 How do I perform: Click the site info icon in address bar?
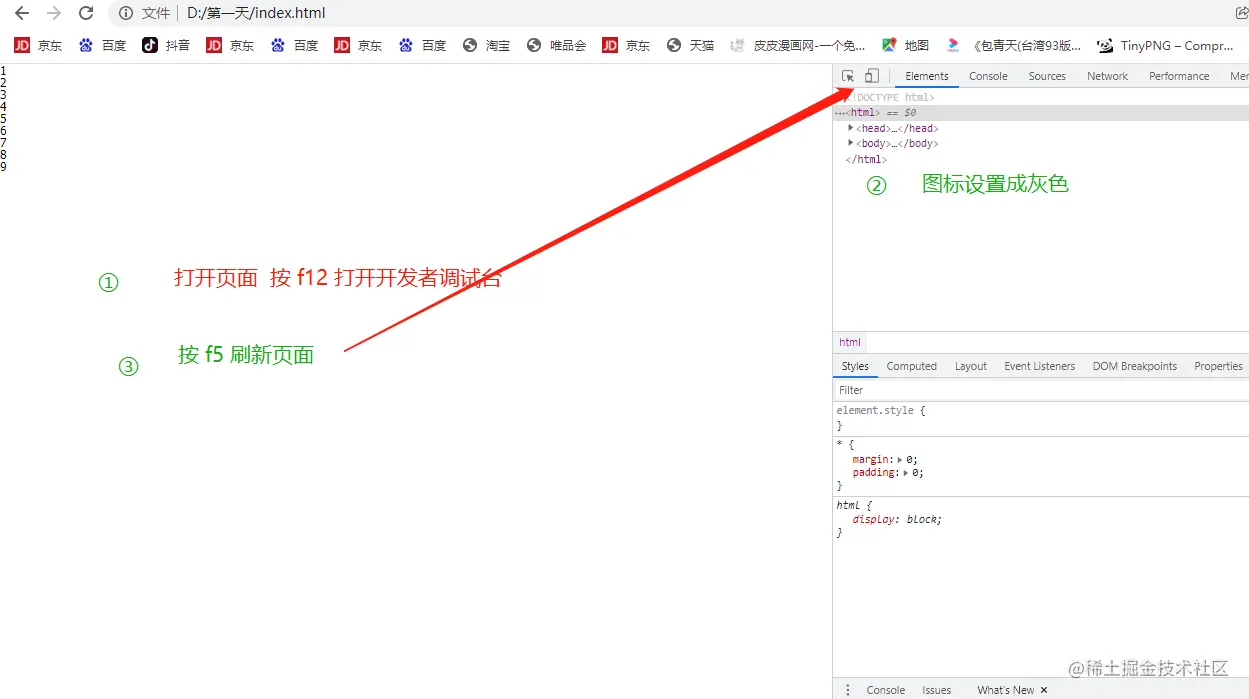click(126, 13)
